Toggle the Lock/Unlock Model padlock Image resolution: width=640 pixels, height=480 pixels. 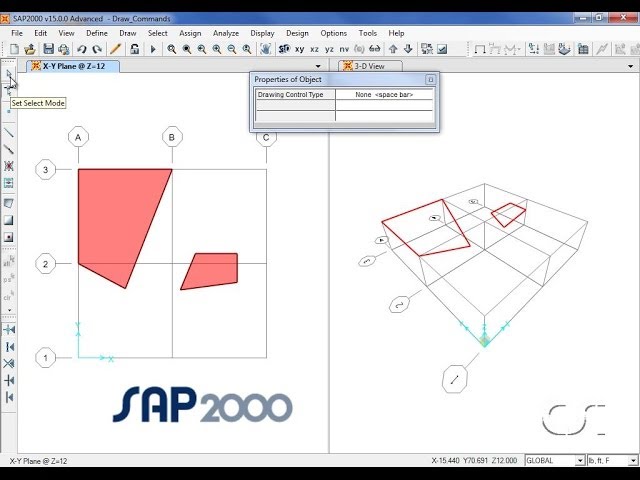(135, 49)
